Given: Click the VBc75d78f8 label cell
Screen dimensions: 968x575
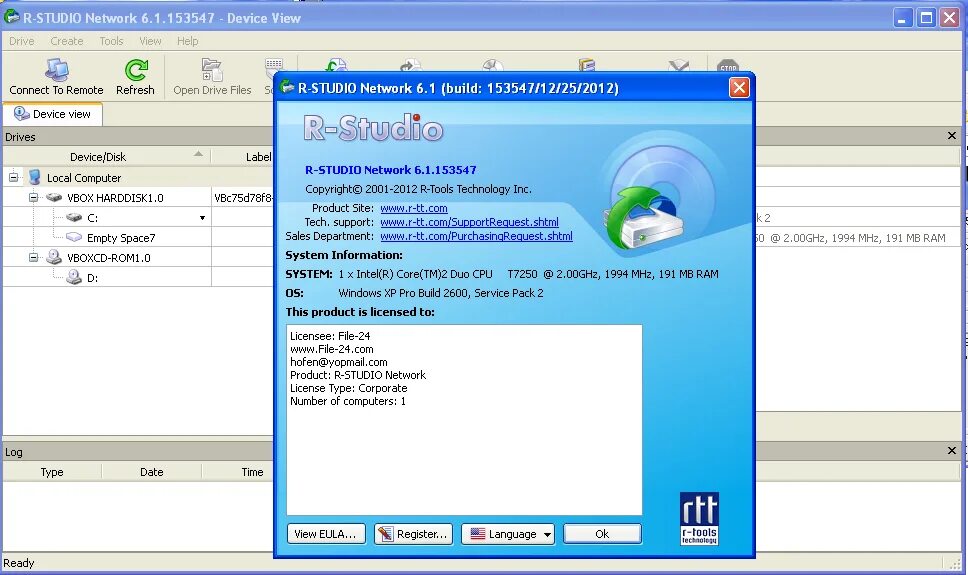Looking at the screenshot, I should pos(243,198).
